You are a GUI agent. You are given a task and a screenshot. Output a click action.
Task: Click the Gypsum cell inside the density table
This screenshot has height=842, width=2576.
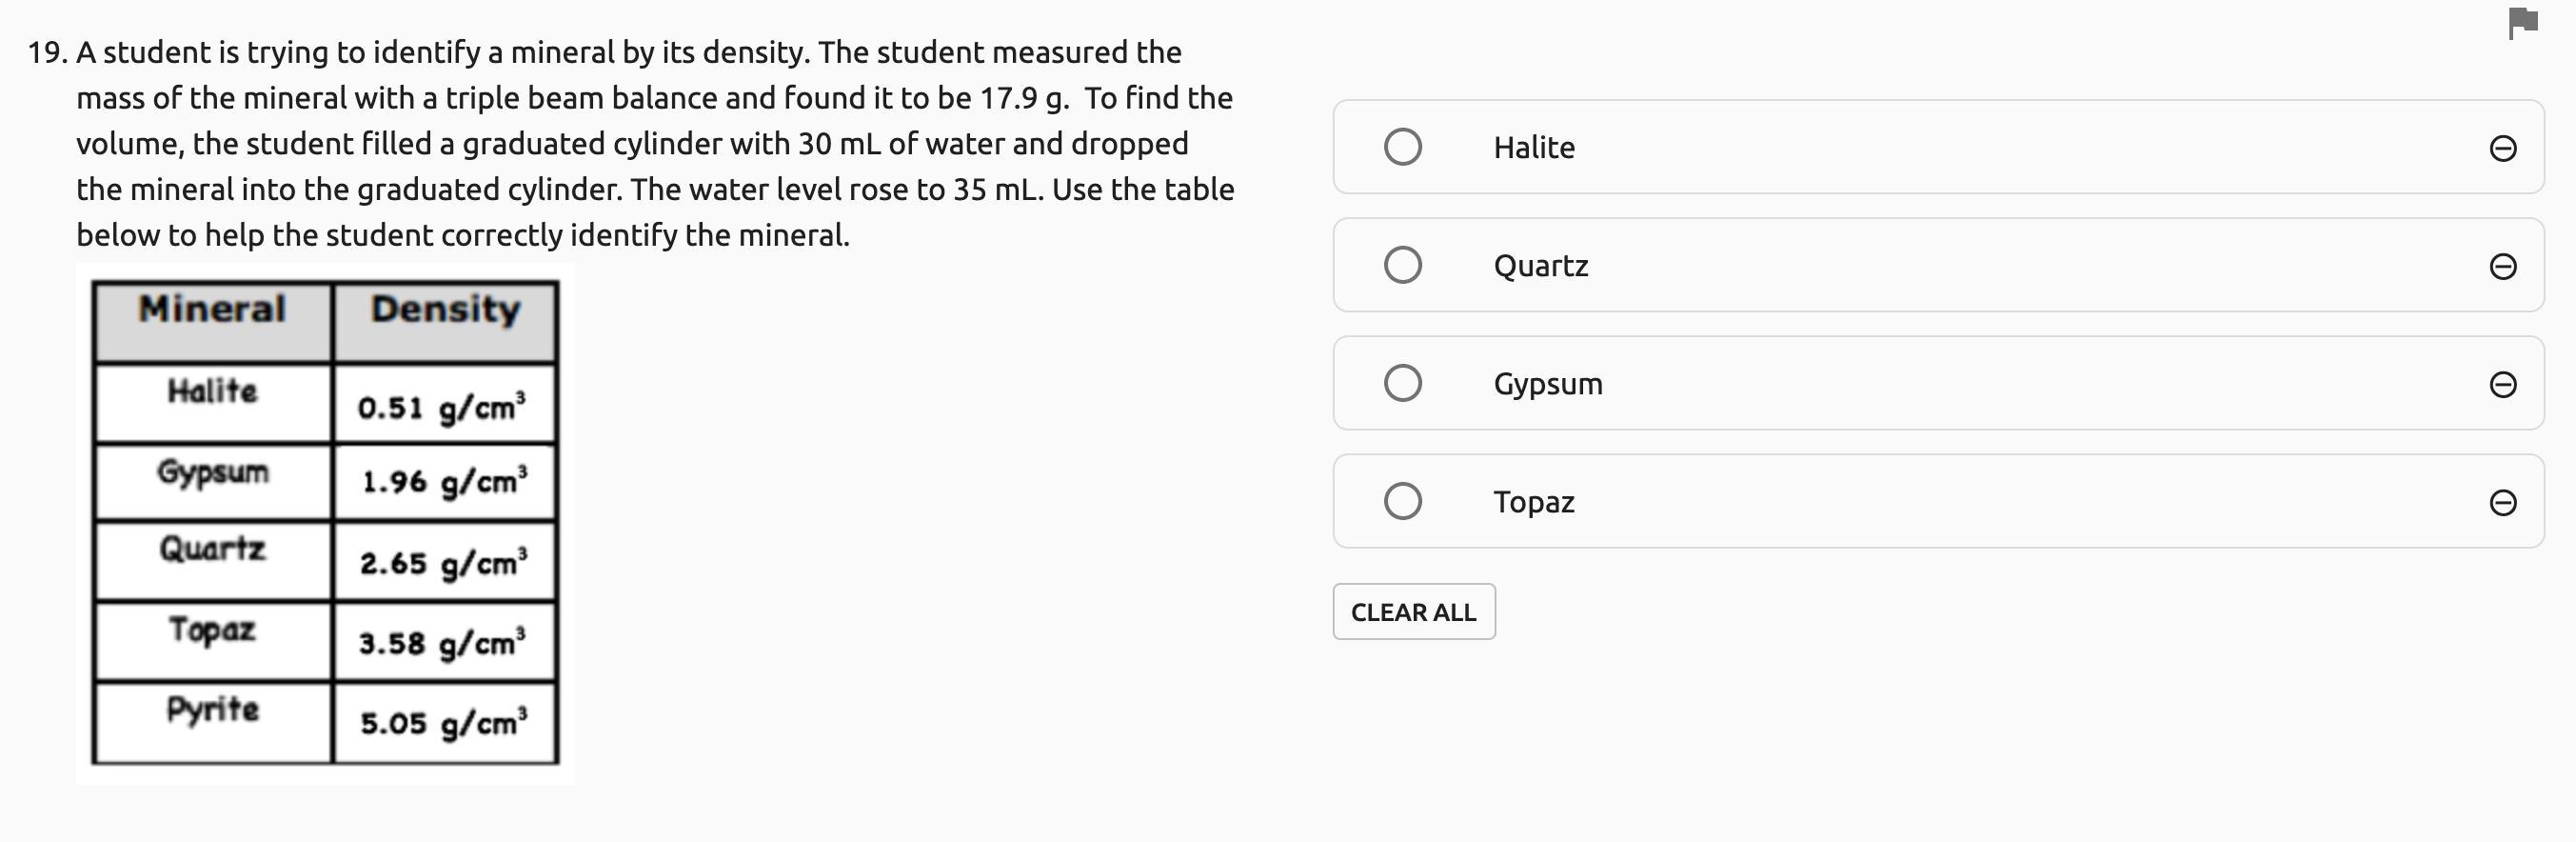[x=212, y=472]
